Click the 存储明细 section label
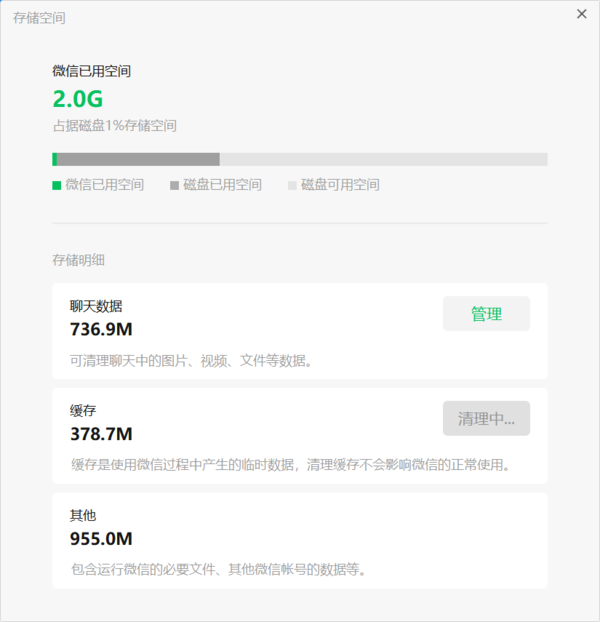Image resolution: width=600 pixels, height=622 pixels. 78,260
